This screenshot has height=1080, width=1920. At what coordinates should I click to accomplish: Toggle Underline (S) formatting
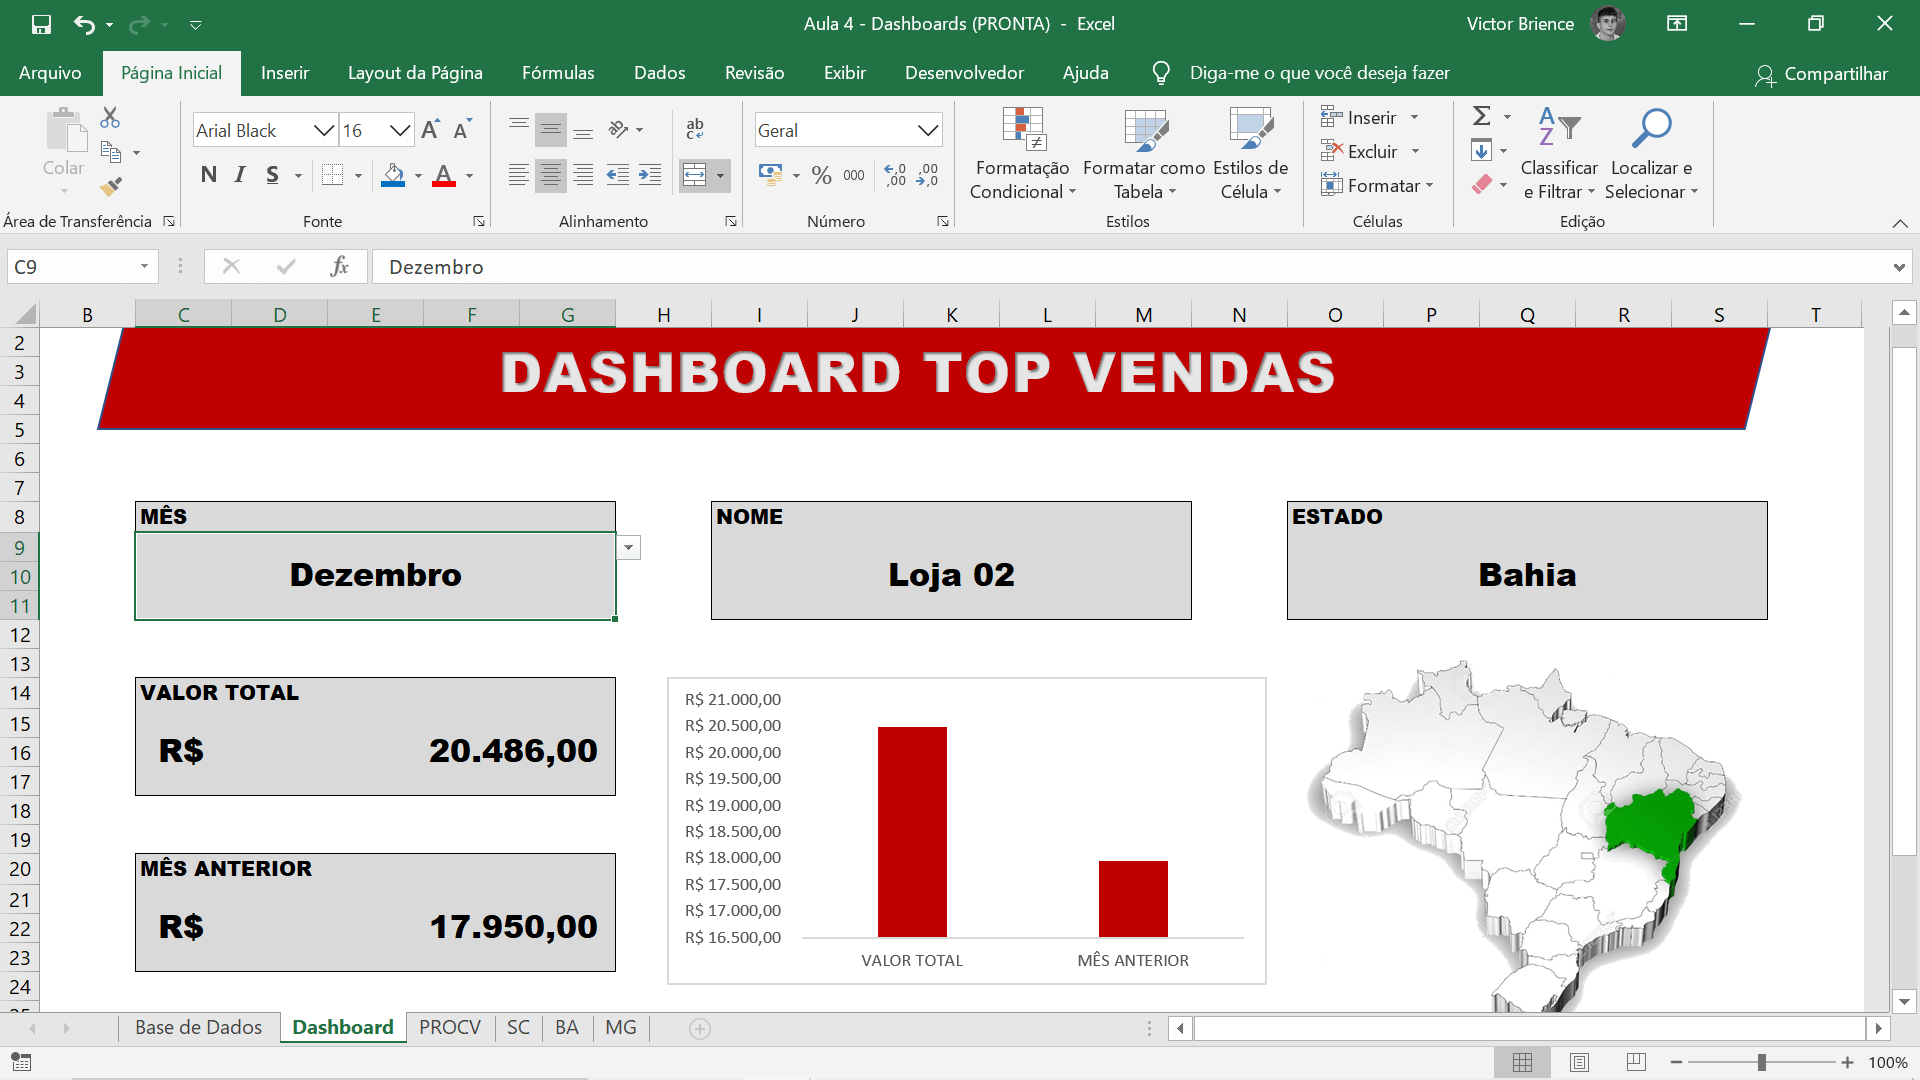coord(272,175)
